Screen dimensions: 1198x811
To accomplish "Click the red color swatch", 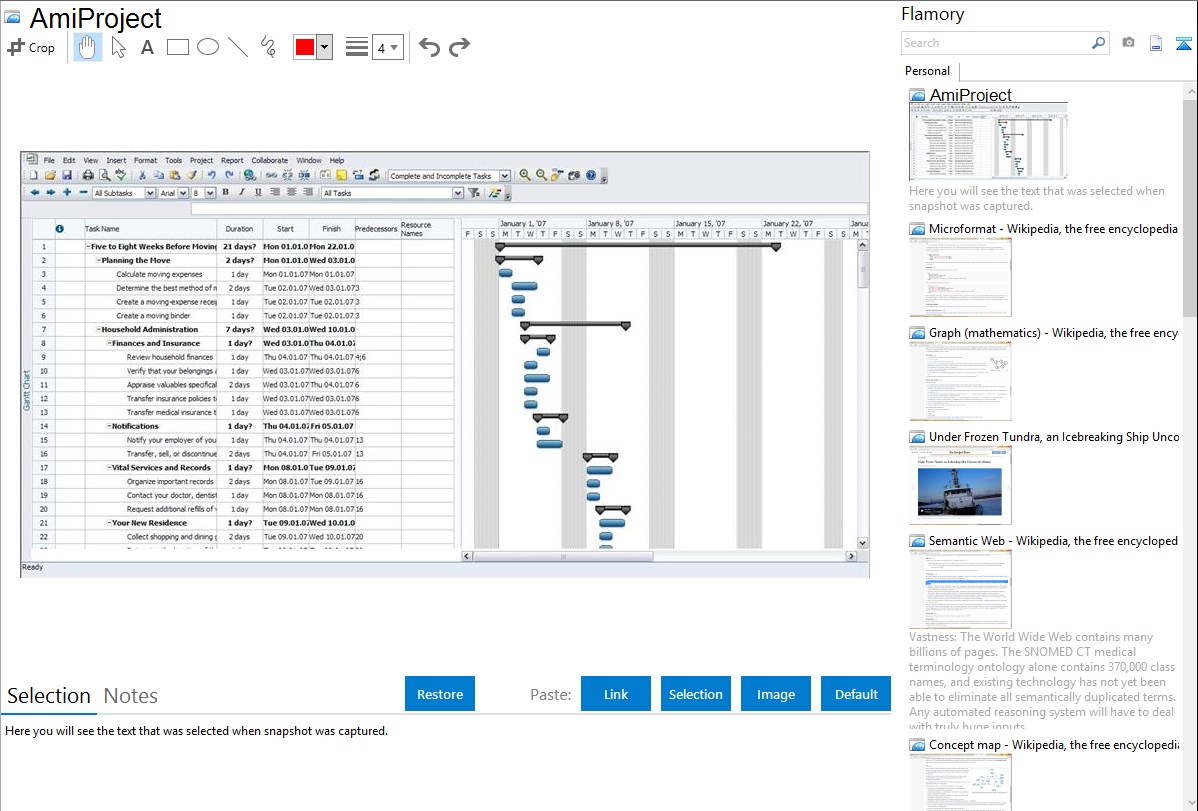I will (x=305, y=47).
